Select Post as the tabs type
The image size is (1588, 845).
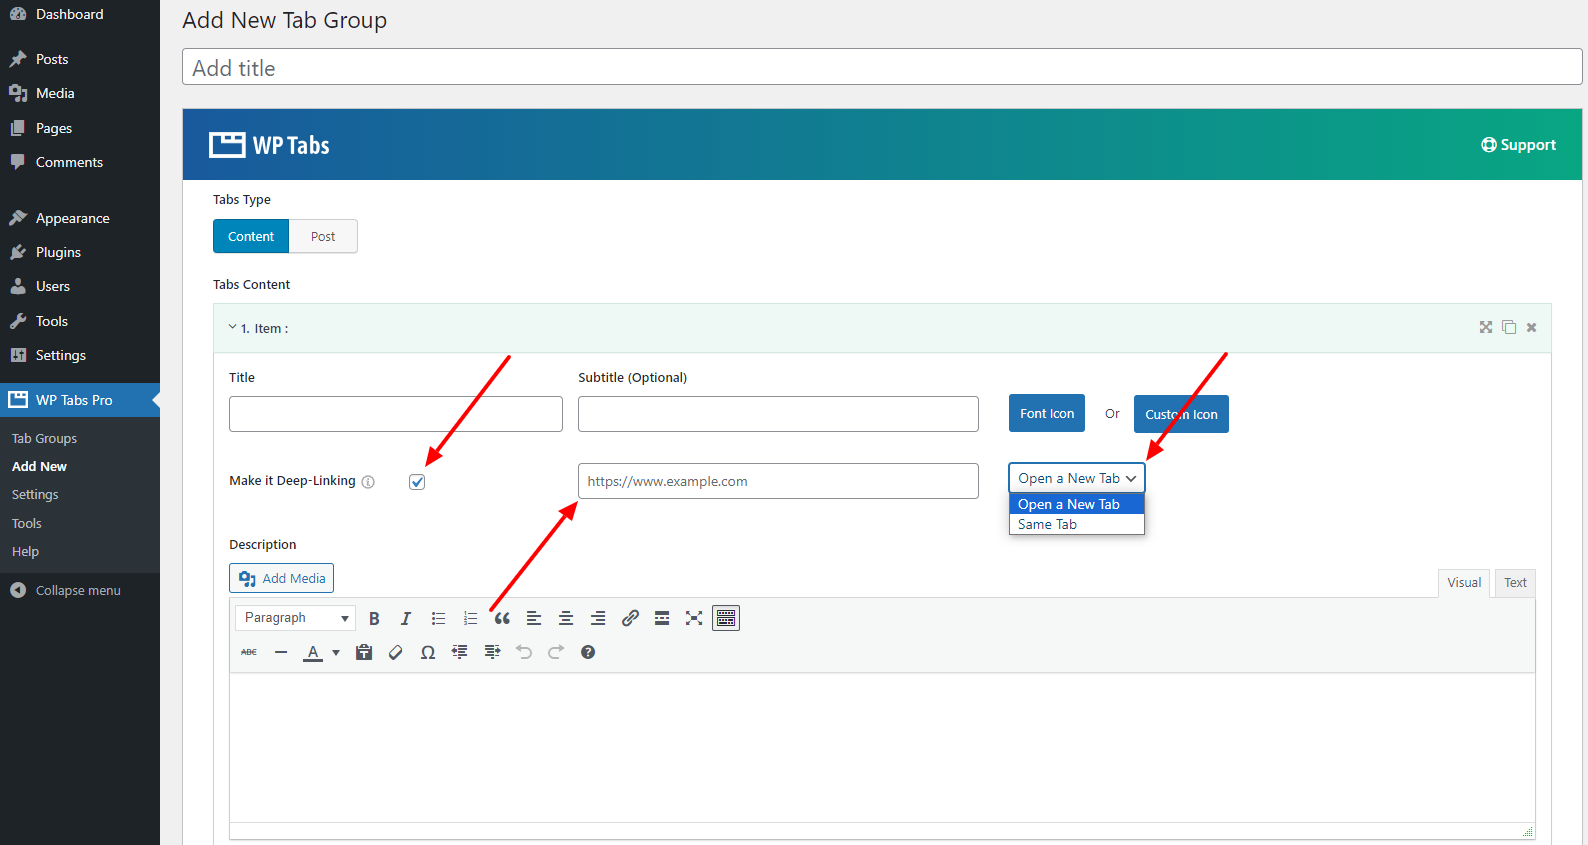[322, 236]
